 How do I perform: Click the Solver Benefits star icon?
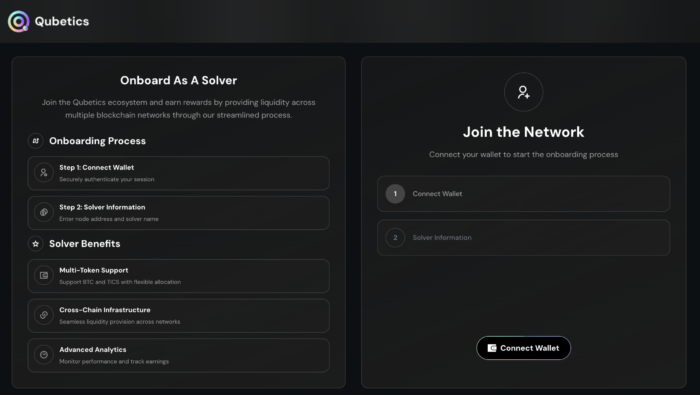pos(36,244)
